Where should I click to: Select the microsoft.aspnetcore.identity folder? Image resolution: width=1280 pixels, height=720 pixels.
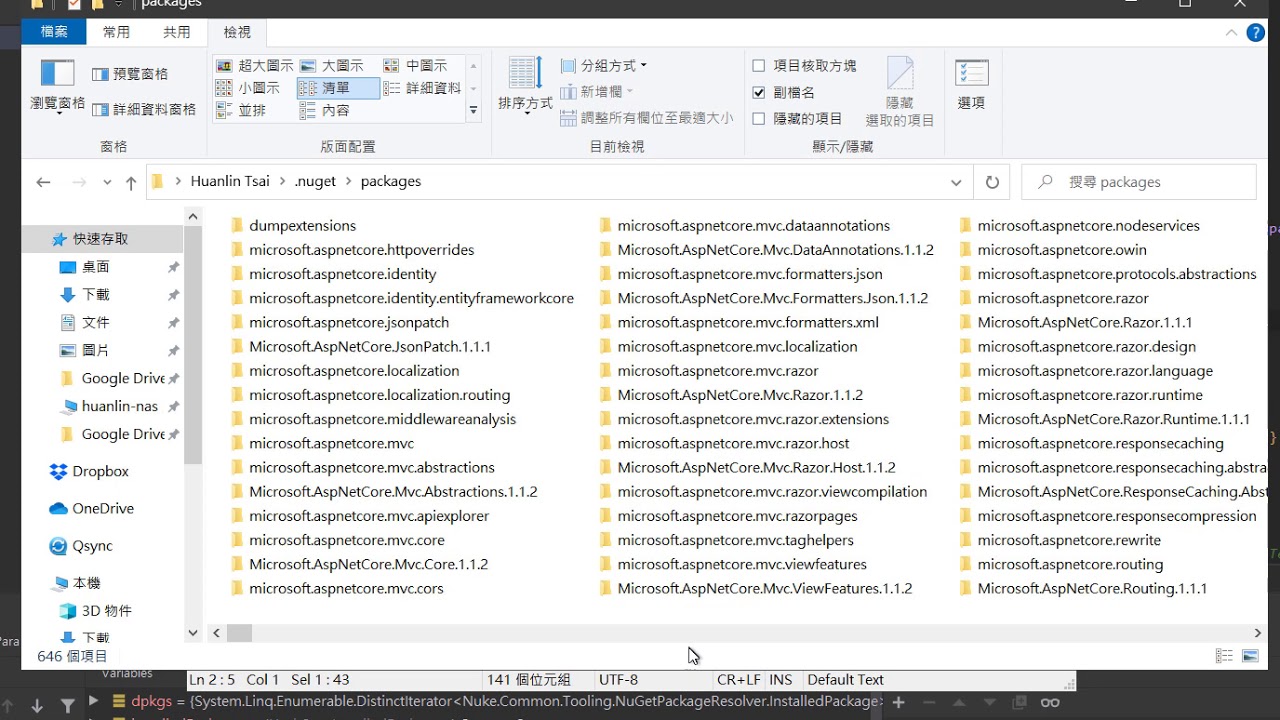pyautogui.click(x=333, y=274)
